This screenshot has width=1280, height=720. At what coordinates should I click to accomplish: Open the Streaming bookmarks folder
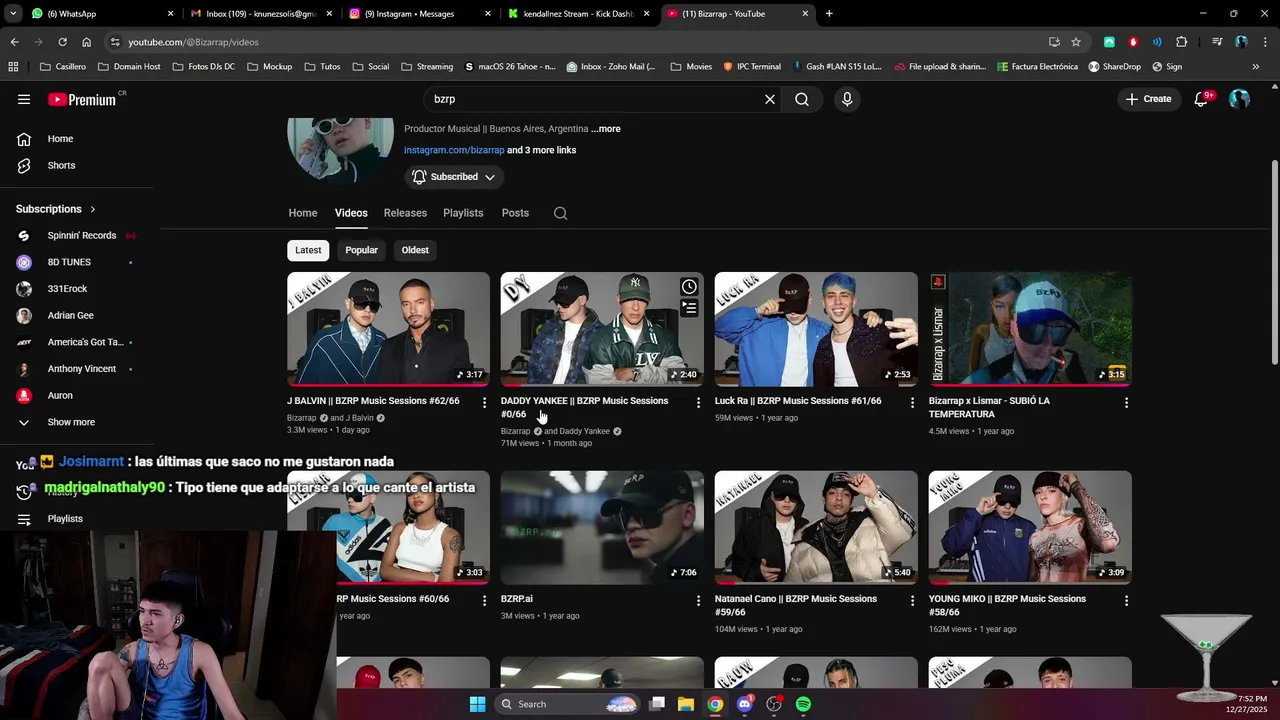pos(427,67)
